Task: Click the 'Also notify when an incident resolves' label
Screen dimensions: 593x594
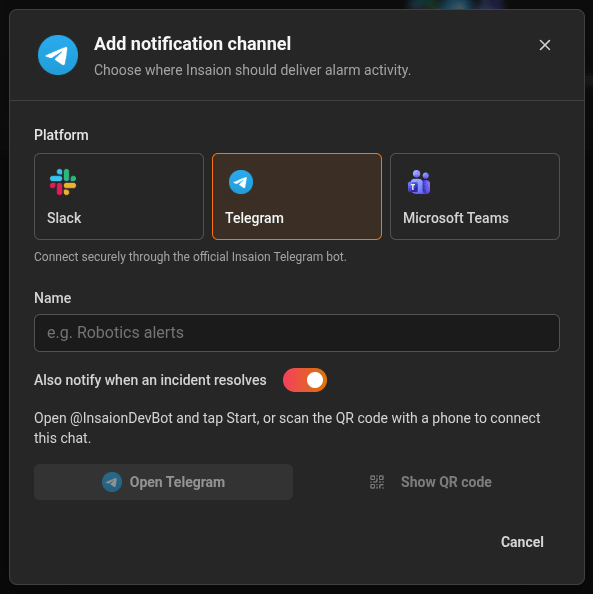Action: 150,380
